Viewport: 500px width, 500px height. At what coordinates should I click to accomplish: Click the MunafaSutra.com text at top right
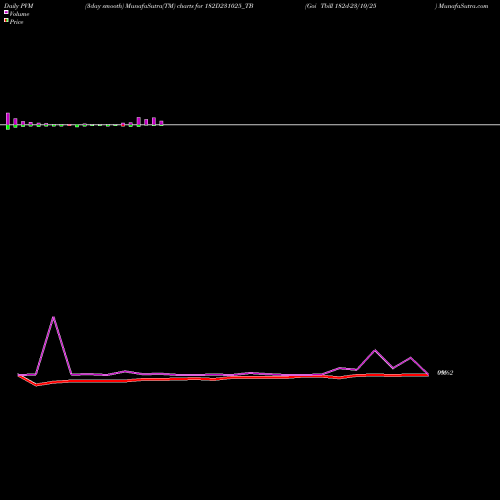(463, 6)
